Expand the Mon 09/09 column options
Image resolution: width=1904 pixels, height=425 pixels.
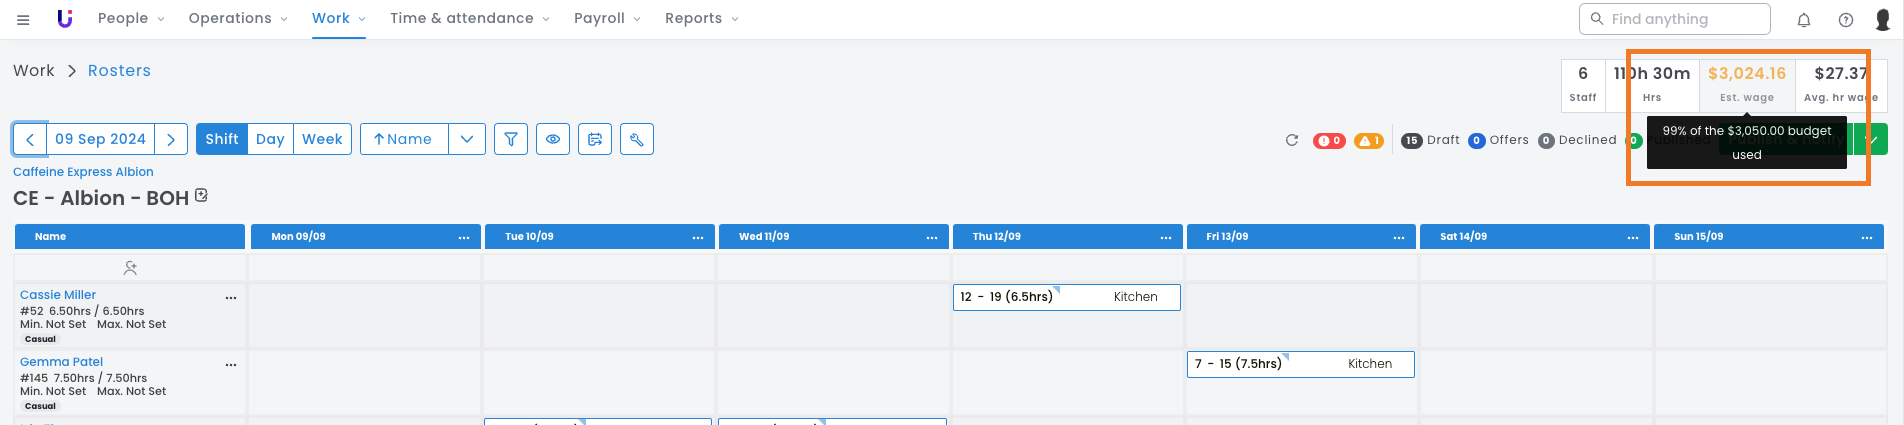(464, 237)
